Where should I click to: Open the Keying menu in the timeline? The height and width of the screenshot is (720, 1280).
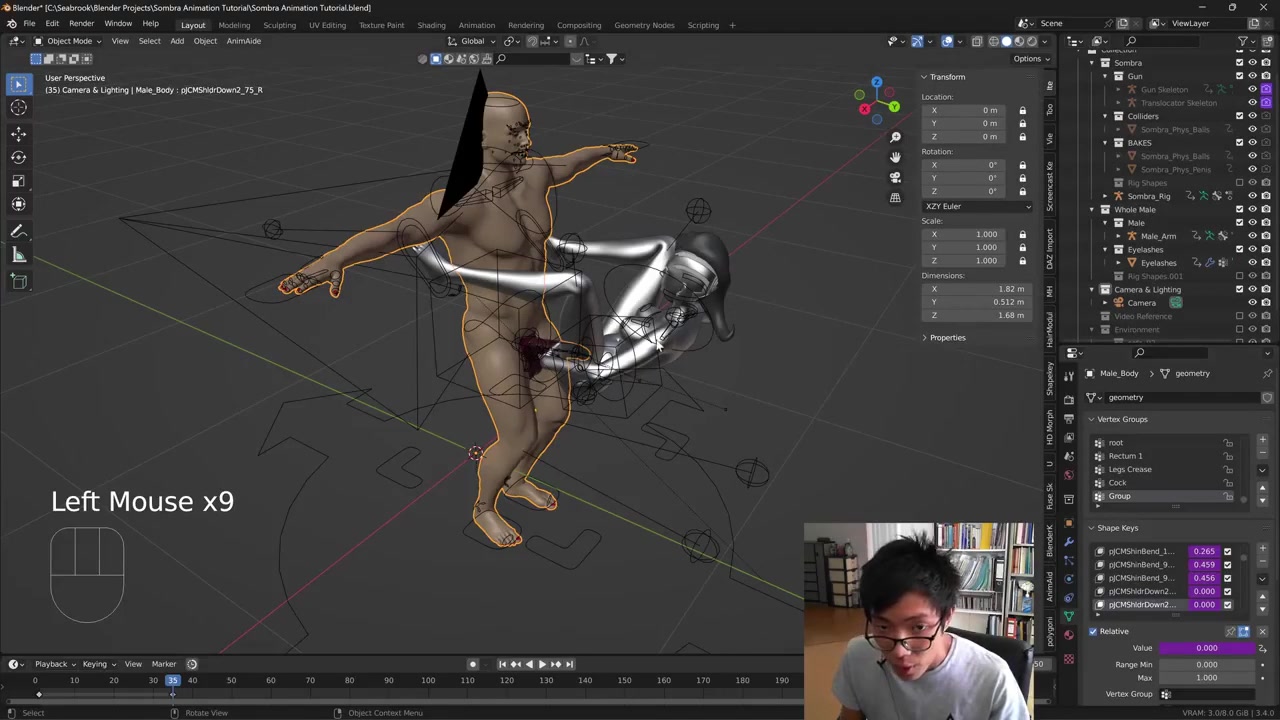(x=95, y=664)
